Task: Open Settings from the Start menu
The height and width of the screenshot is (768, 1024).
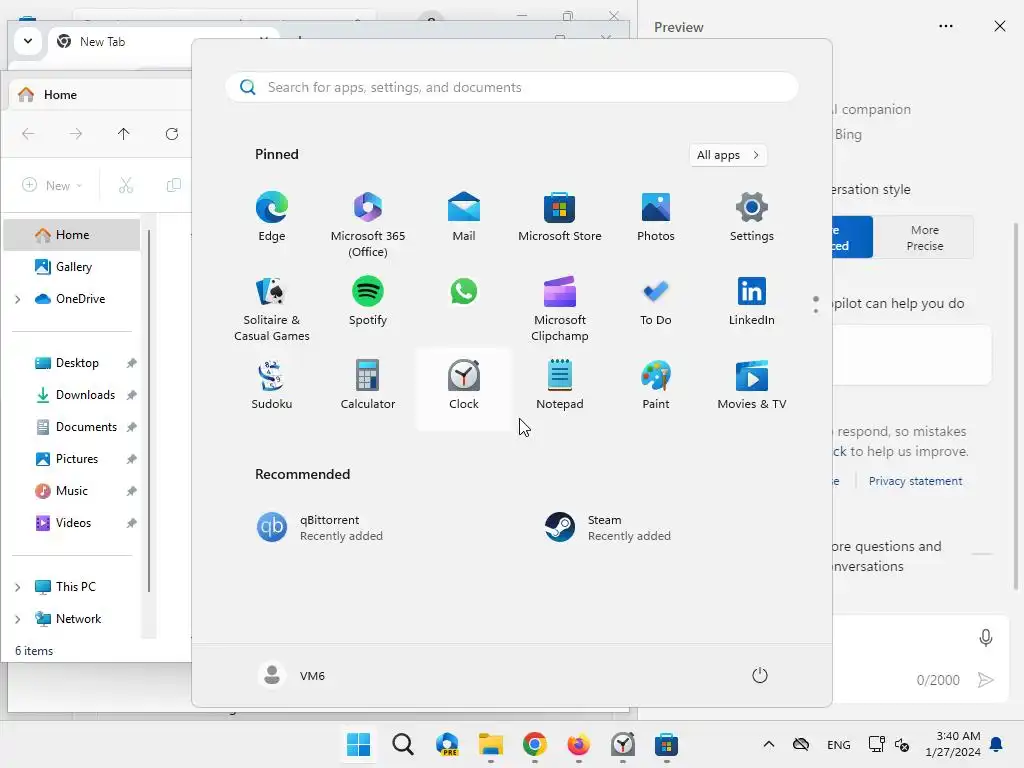Action: pyautogui.click(x=752, y=217)
